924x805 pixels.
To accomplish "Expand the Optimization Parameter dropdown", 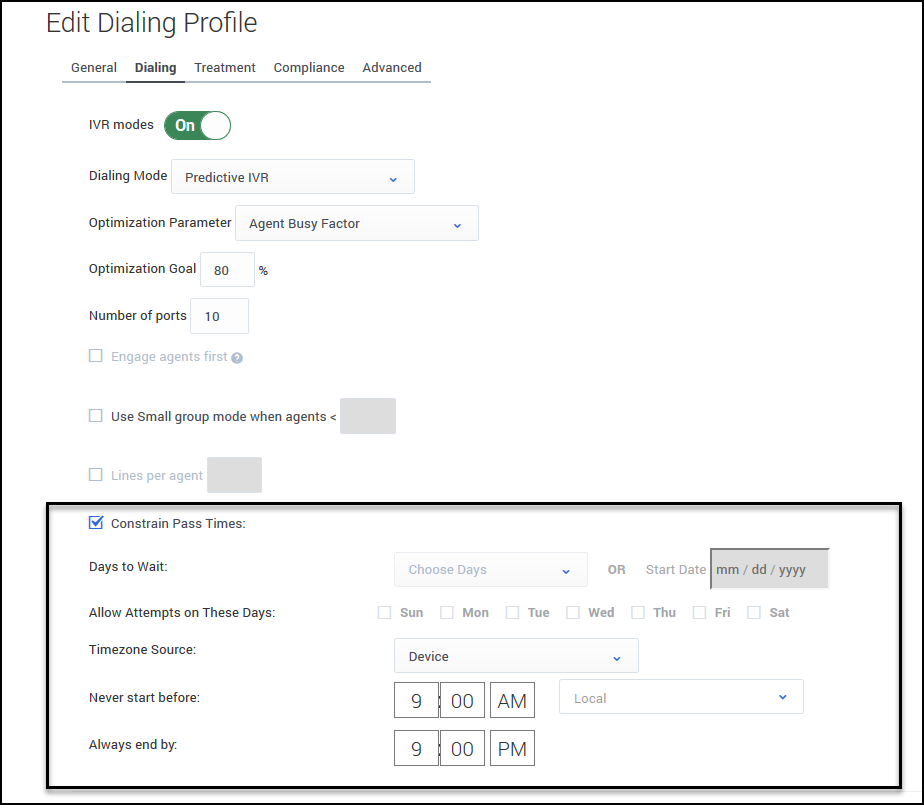I will point(356,224).
